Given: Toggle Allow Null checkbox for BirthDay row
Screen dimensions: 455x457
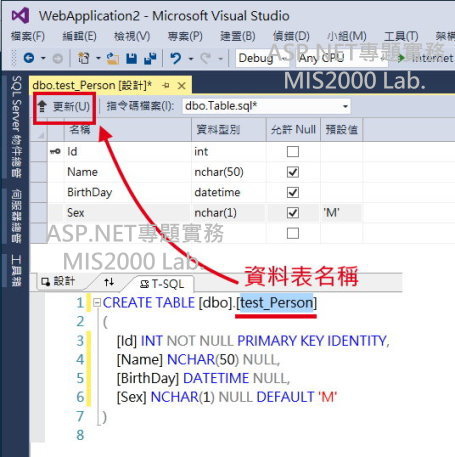Looking at the screenshot, I should (x=293, y=192).
